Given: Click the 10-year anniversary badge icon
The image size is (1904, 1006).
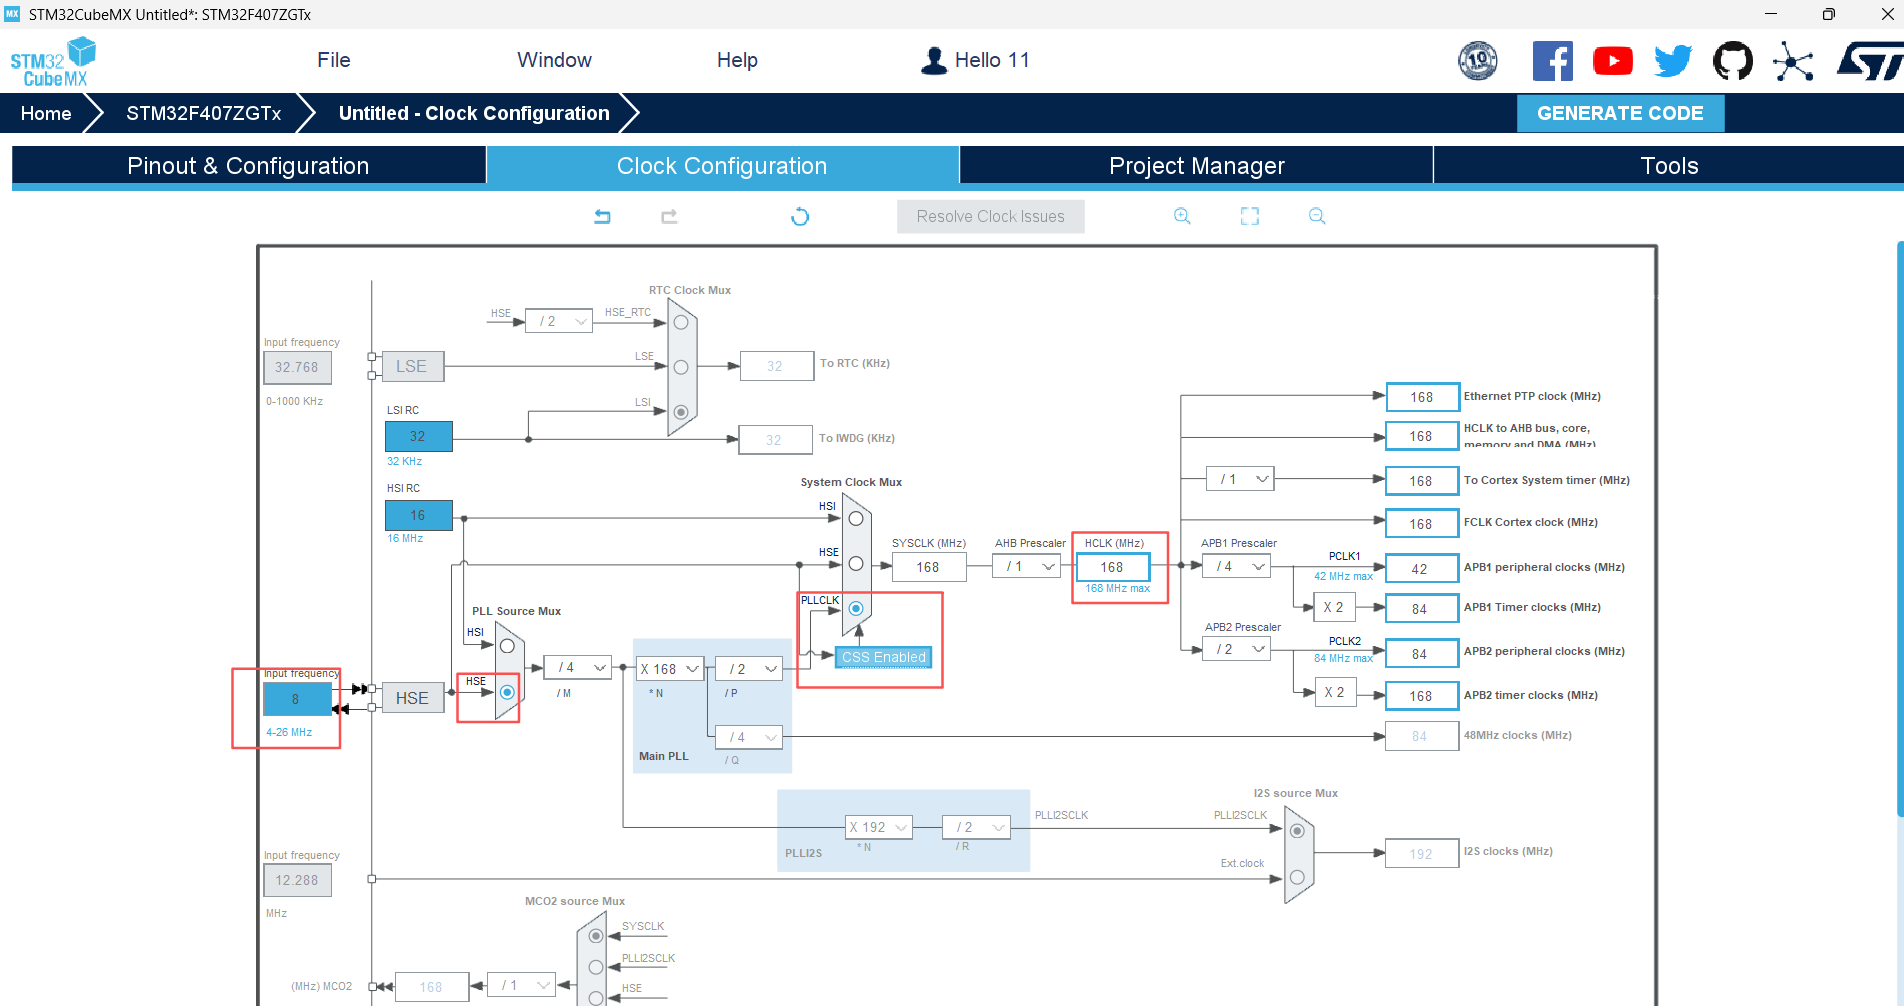Looking at the screenshot, I should click(1478, 61).
